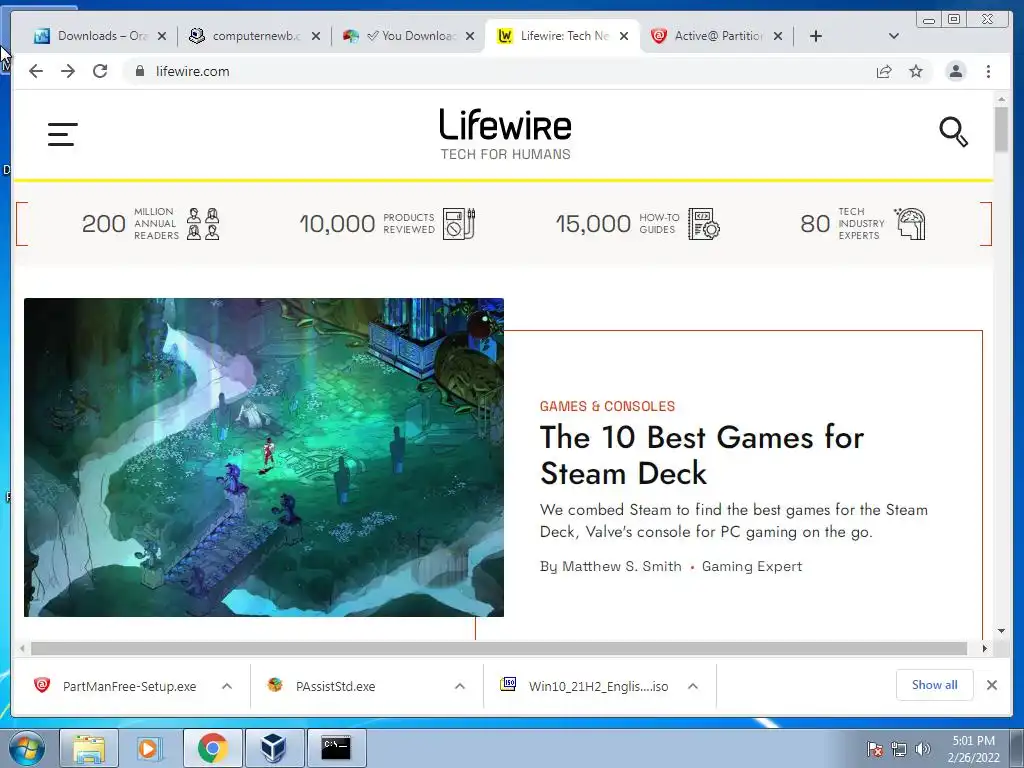Open the tab search dropdown arrow
This screenshot has width=1024, height=768.
click(893, 36)
